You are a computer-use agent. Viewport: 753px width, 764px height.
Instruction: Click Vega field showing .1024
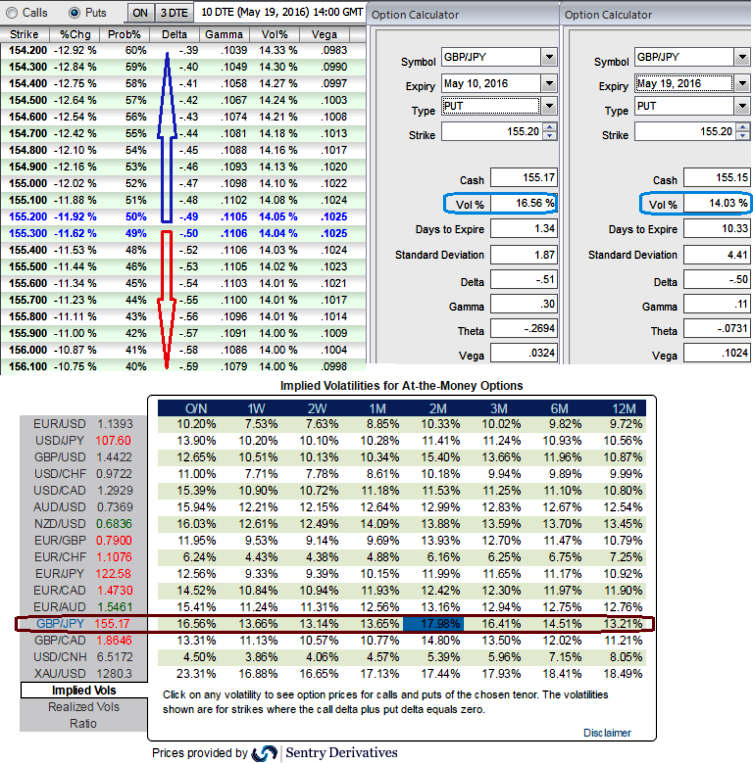tap(716, 353)
